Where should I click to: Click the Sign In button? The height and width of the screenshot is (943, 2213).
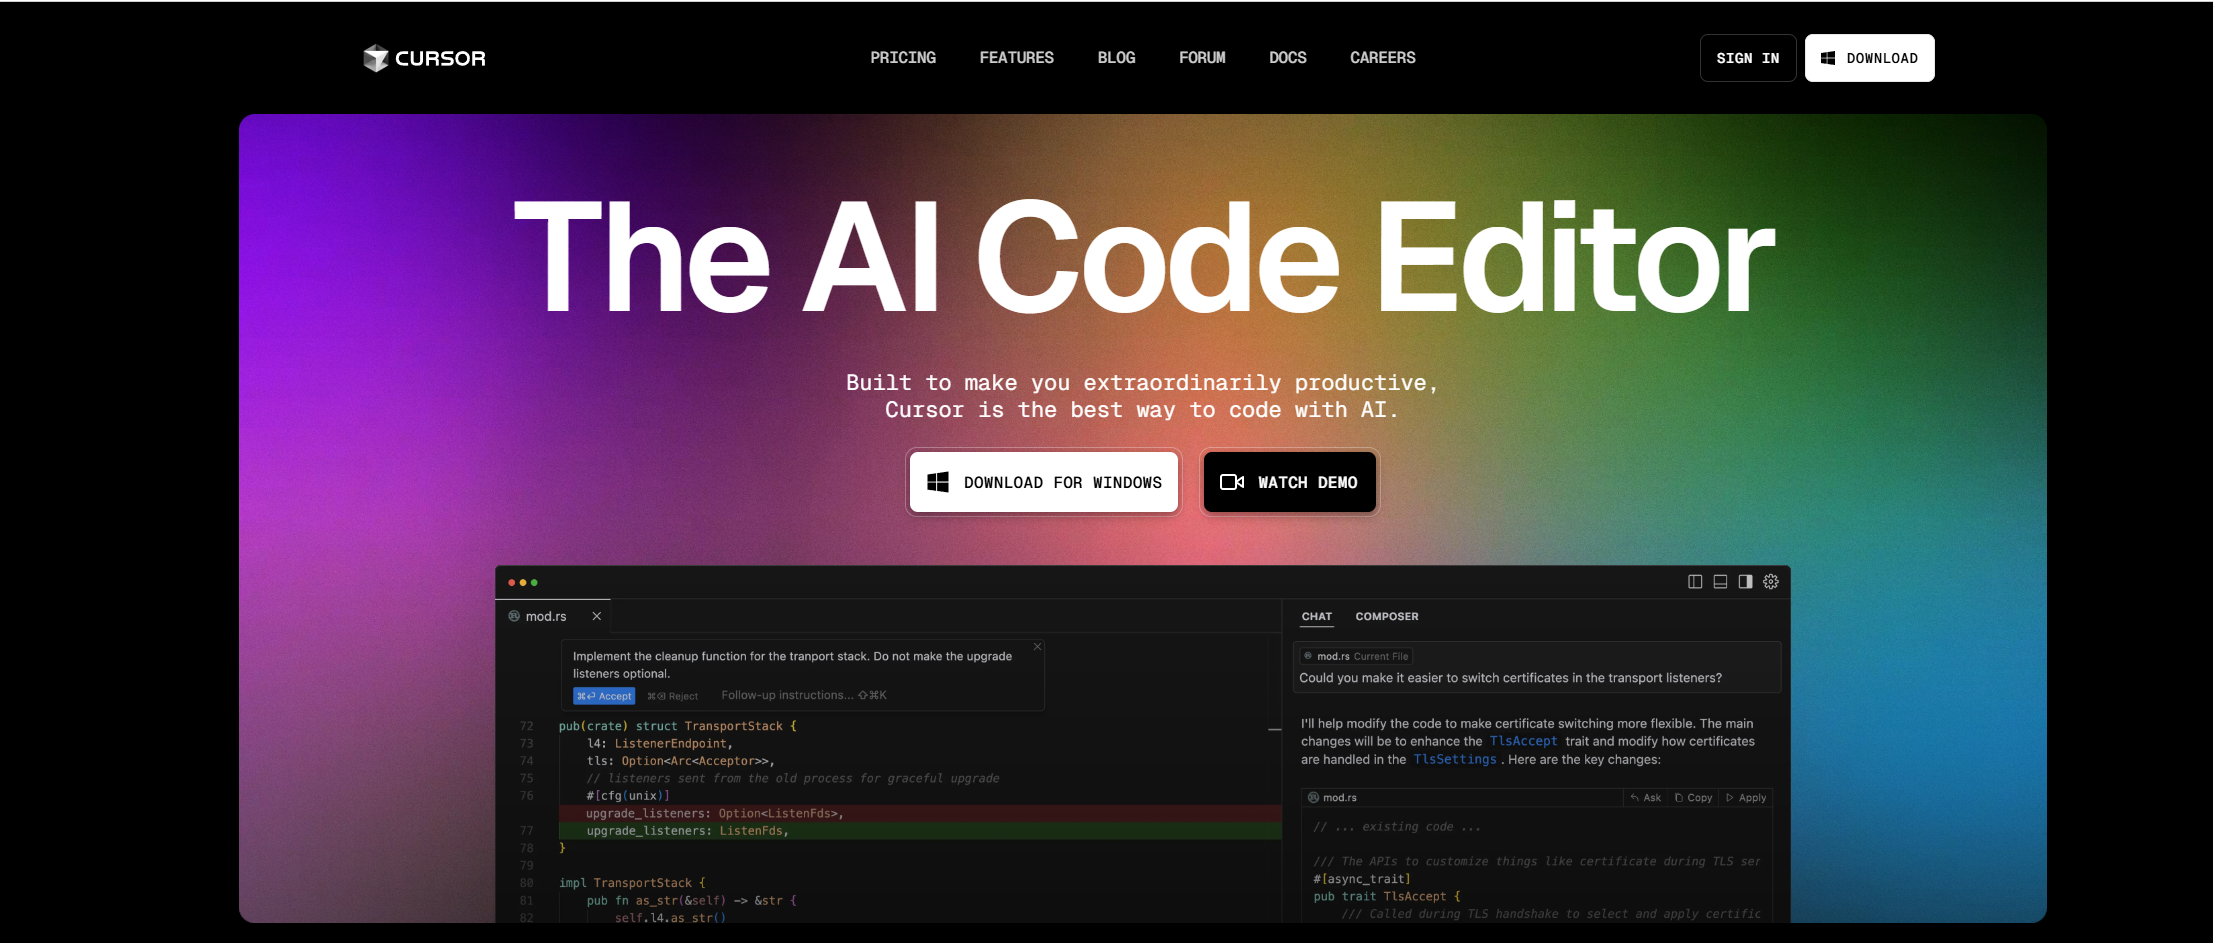[1748, 58]
